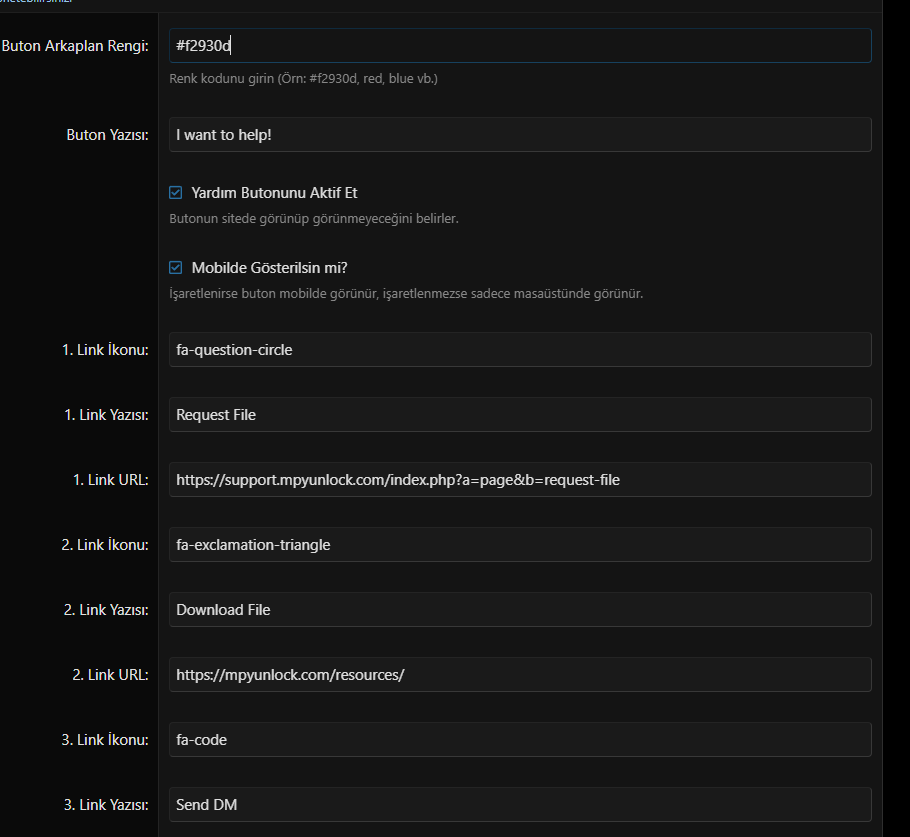Uncheck the Yardım Butonunu Aktif Et checkbox
The height and width of the screenshot is (837, 910).
coord(176,193)
